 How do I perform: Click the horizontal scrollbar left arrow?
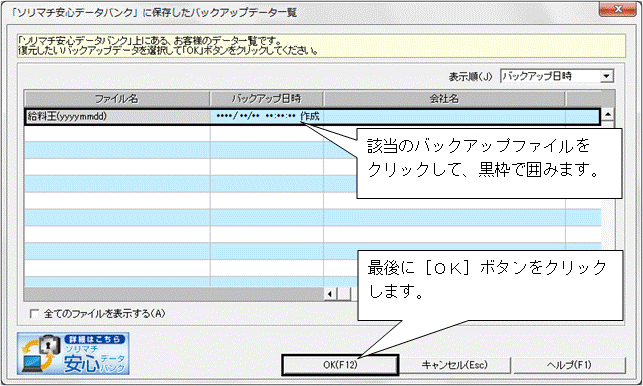click(330, 293)
